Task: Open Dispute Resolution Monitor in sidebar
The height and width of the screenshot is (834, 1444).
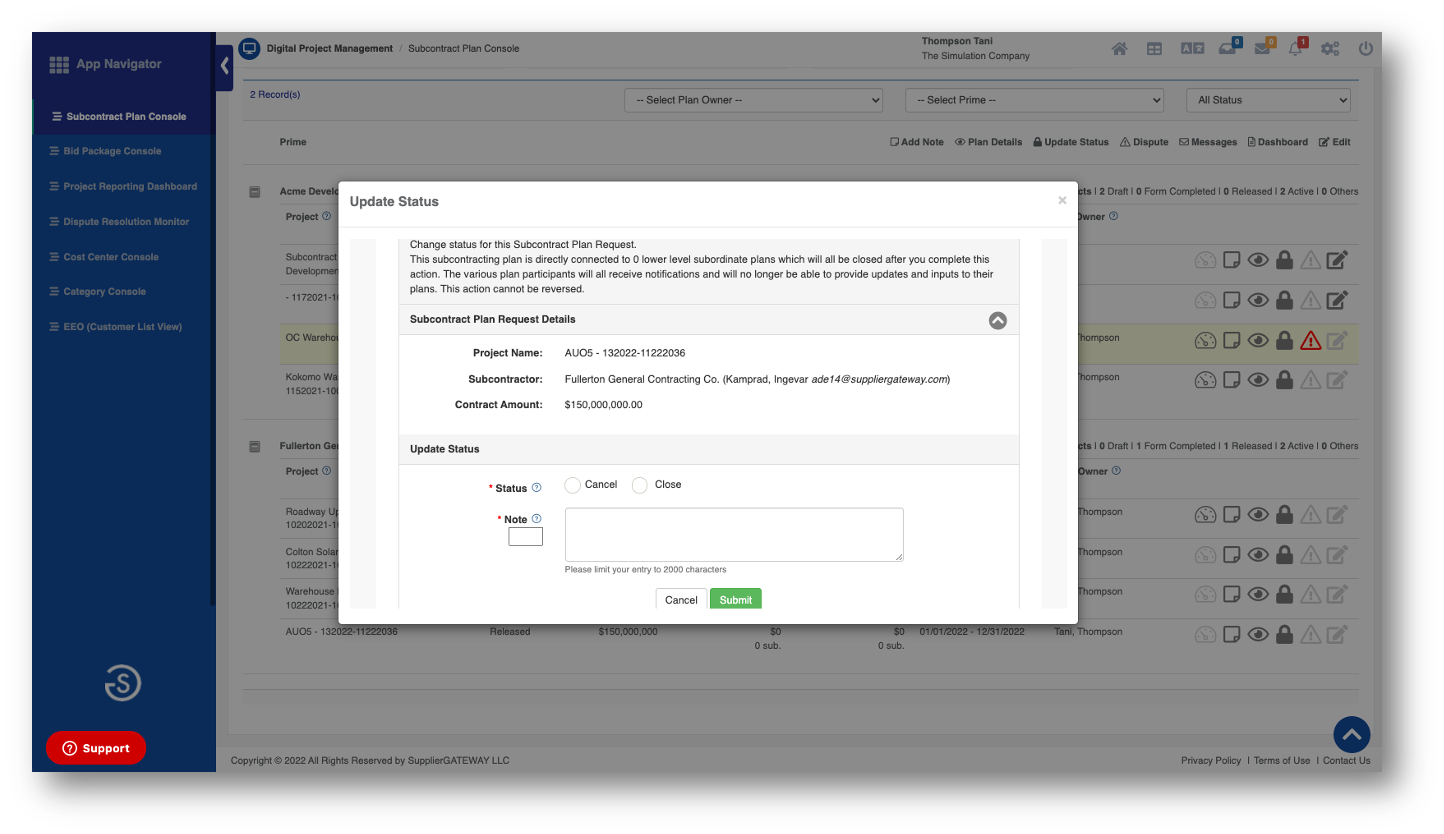Action: (x=126, y=222)
